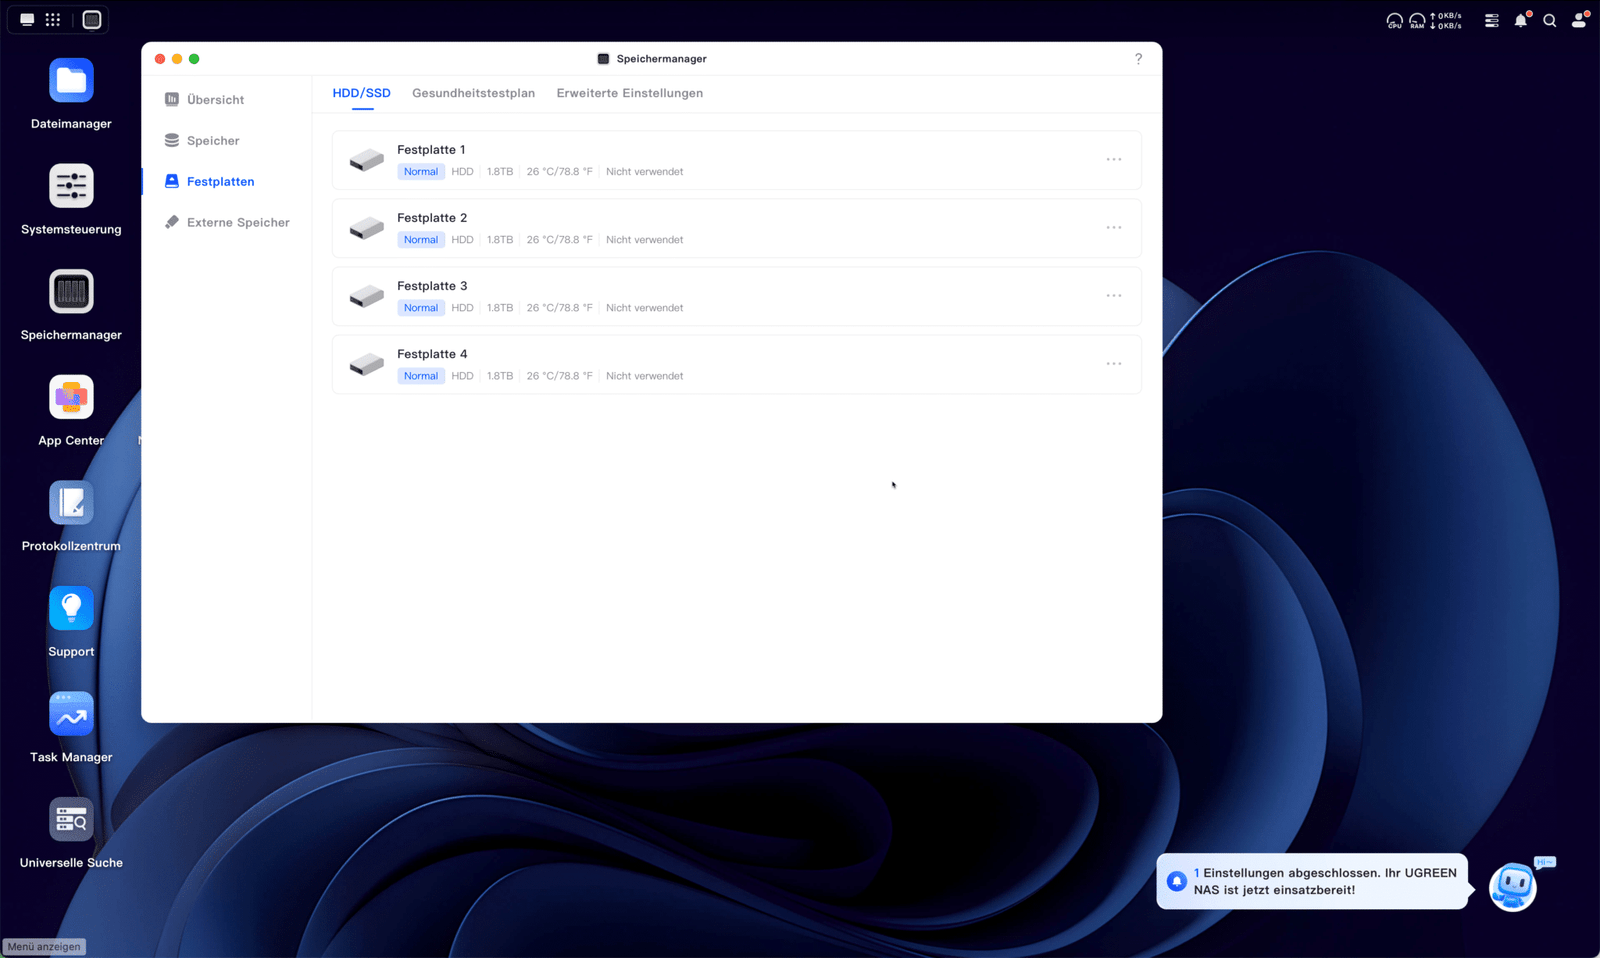Switch to Gesundheitstestplan tab
Screen dimensions: 1600x958
(473, 93)
